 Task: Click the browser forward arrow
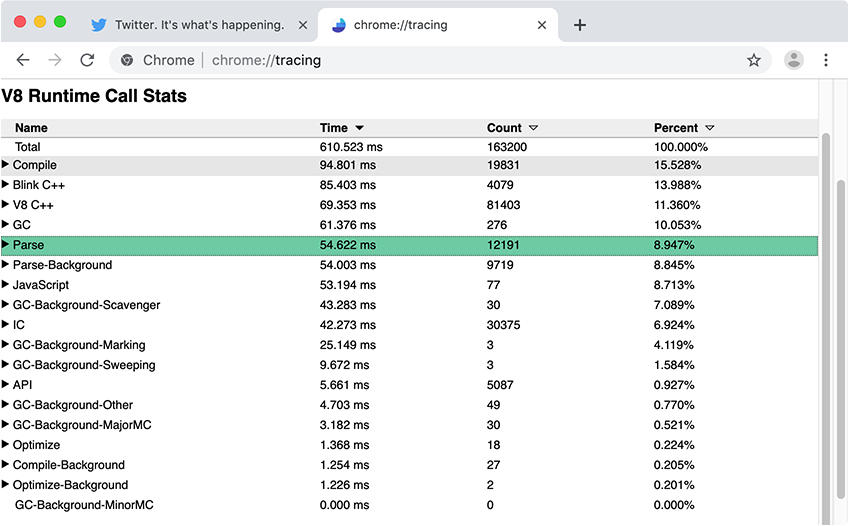coord(55,60)
